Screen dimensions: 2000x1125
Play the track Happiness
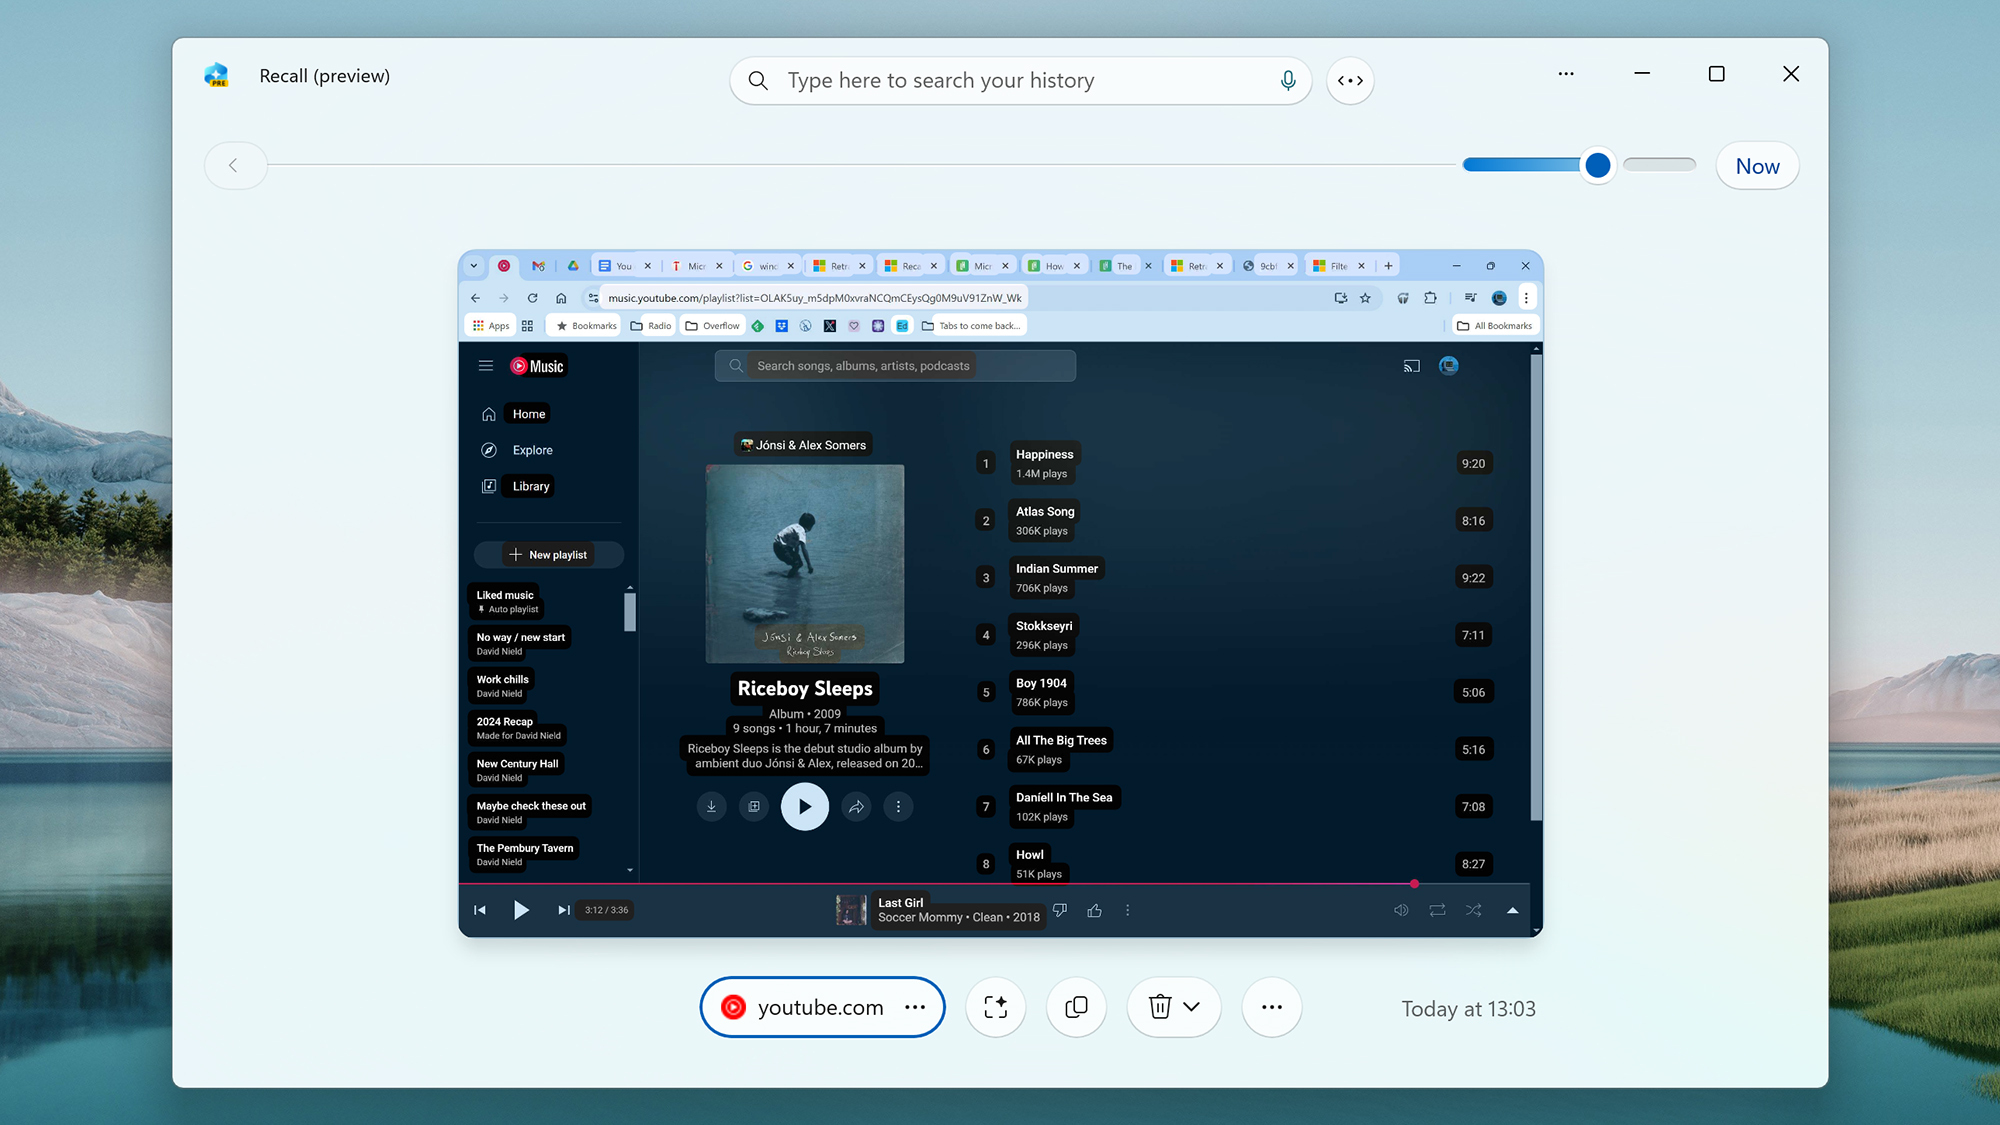[x=1044, y=454]
